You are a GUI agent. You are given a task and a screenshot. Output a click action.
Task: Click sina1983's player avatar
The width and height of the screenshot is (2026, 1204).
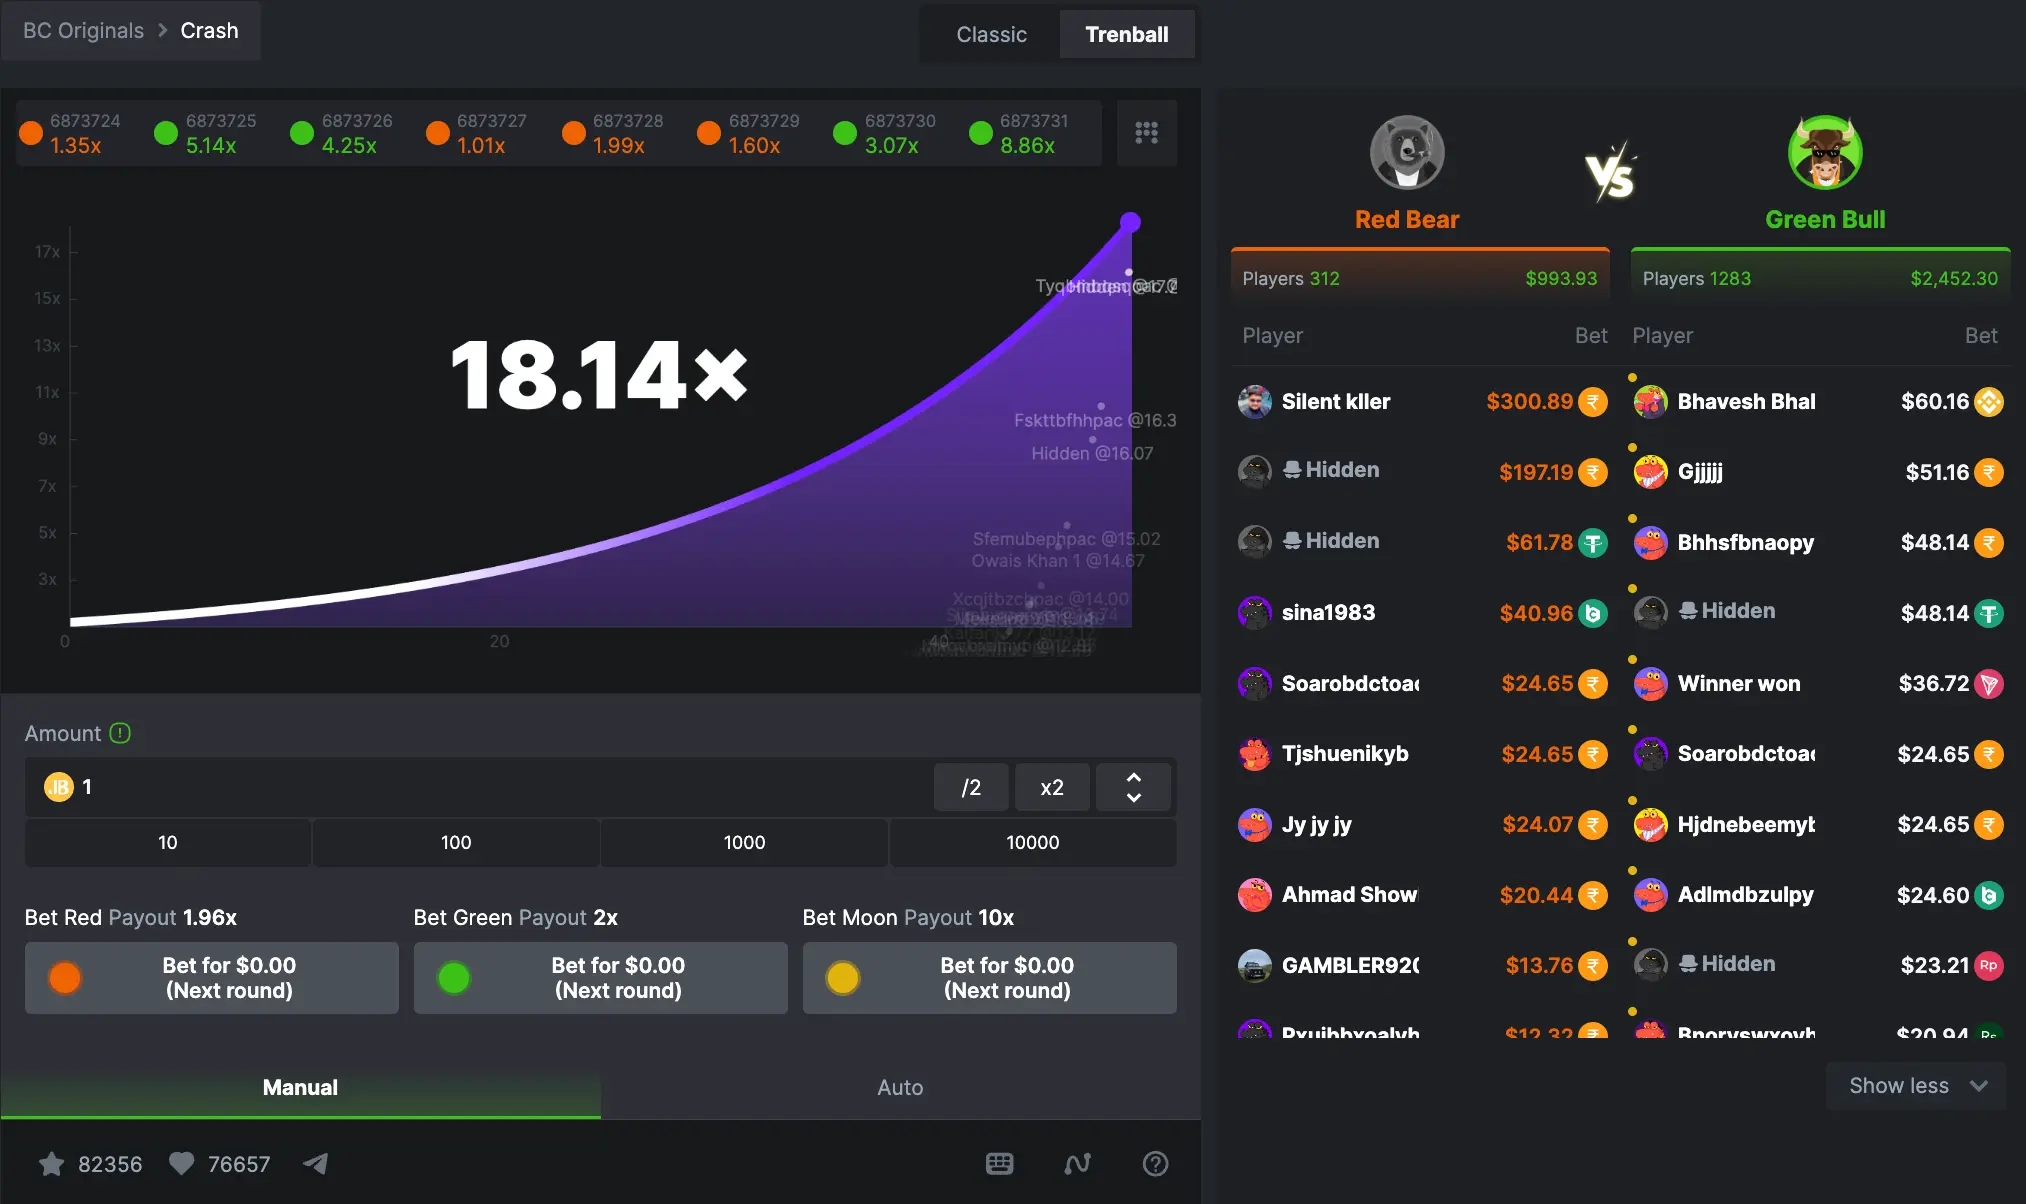coord(1254,613)
